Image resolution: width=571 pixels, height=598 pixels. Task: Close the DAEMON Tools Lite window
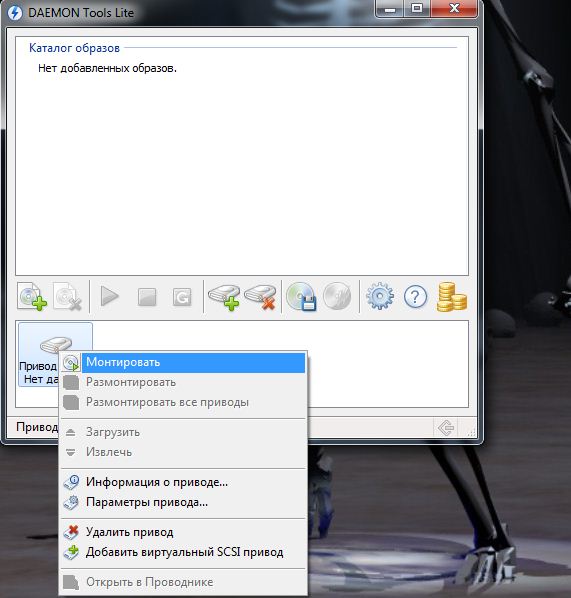pyautogui.click(x=454, y=9)
